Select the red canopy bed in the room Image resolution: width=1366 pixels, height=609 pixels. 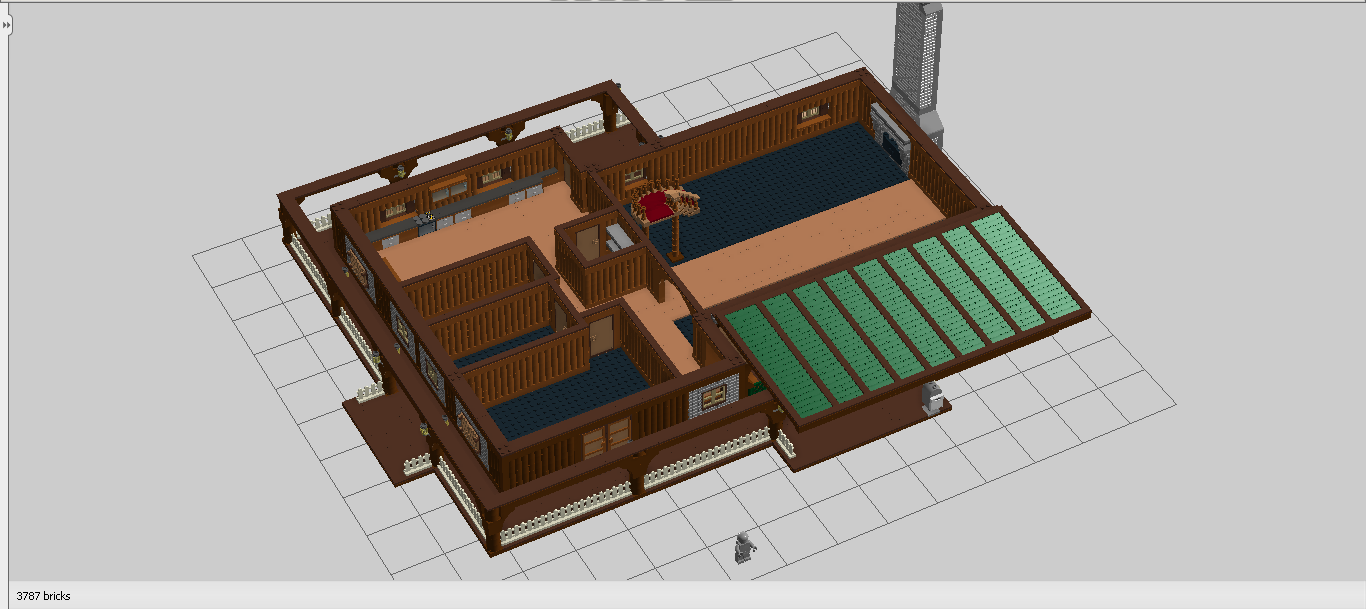[x=660, y=204]
